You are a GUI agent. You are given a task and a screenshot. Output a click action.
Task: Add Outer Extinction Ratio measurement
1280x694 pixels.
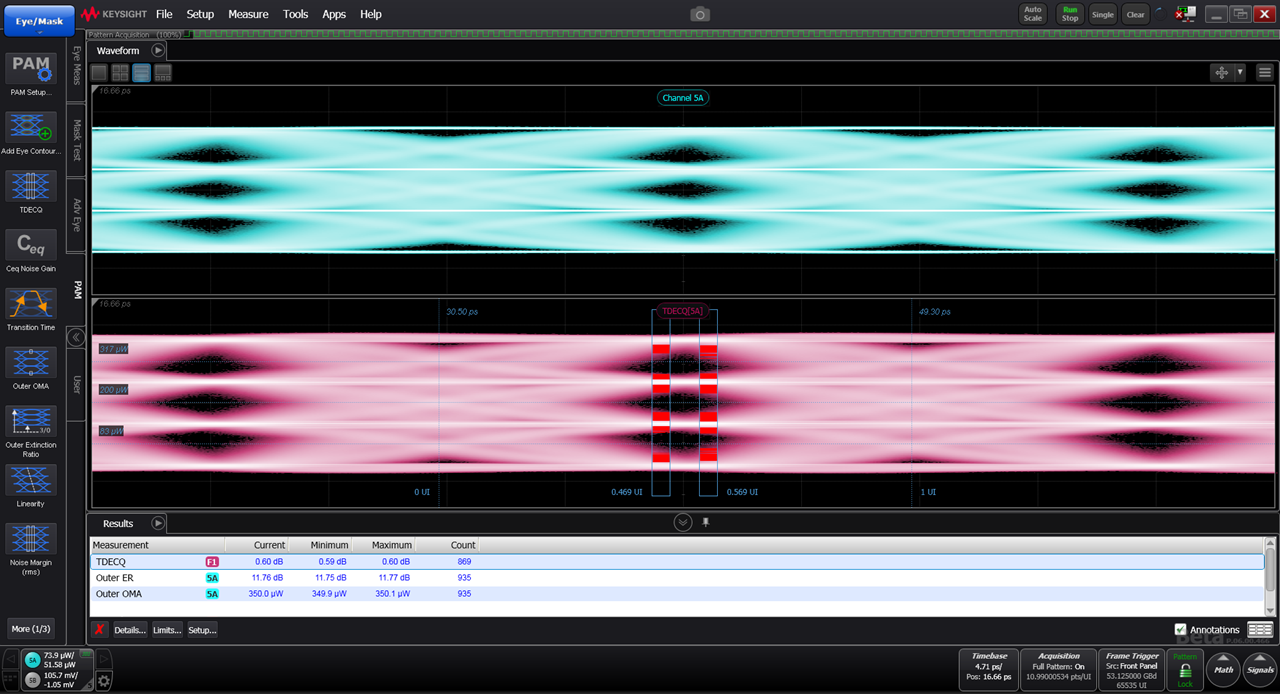pyautogui.click(x=31, y=421)
